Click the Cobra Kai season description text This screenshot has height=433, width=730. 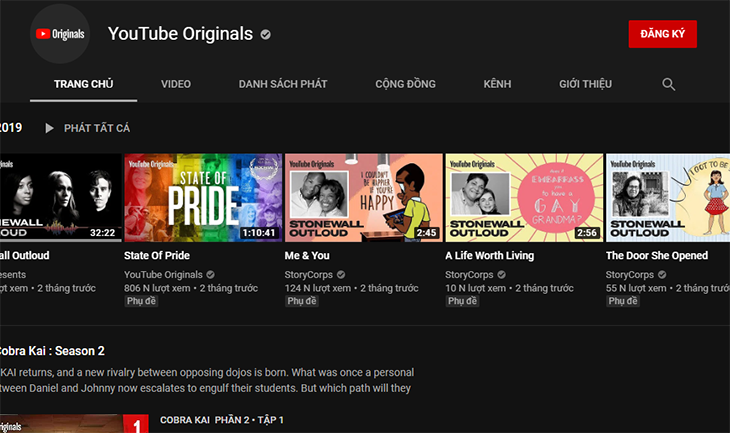207,380
